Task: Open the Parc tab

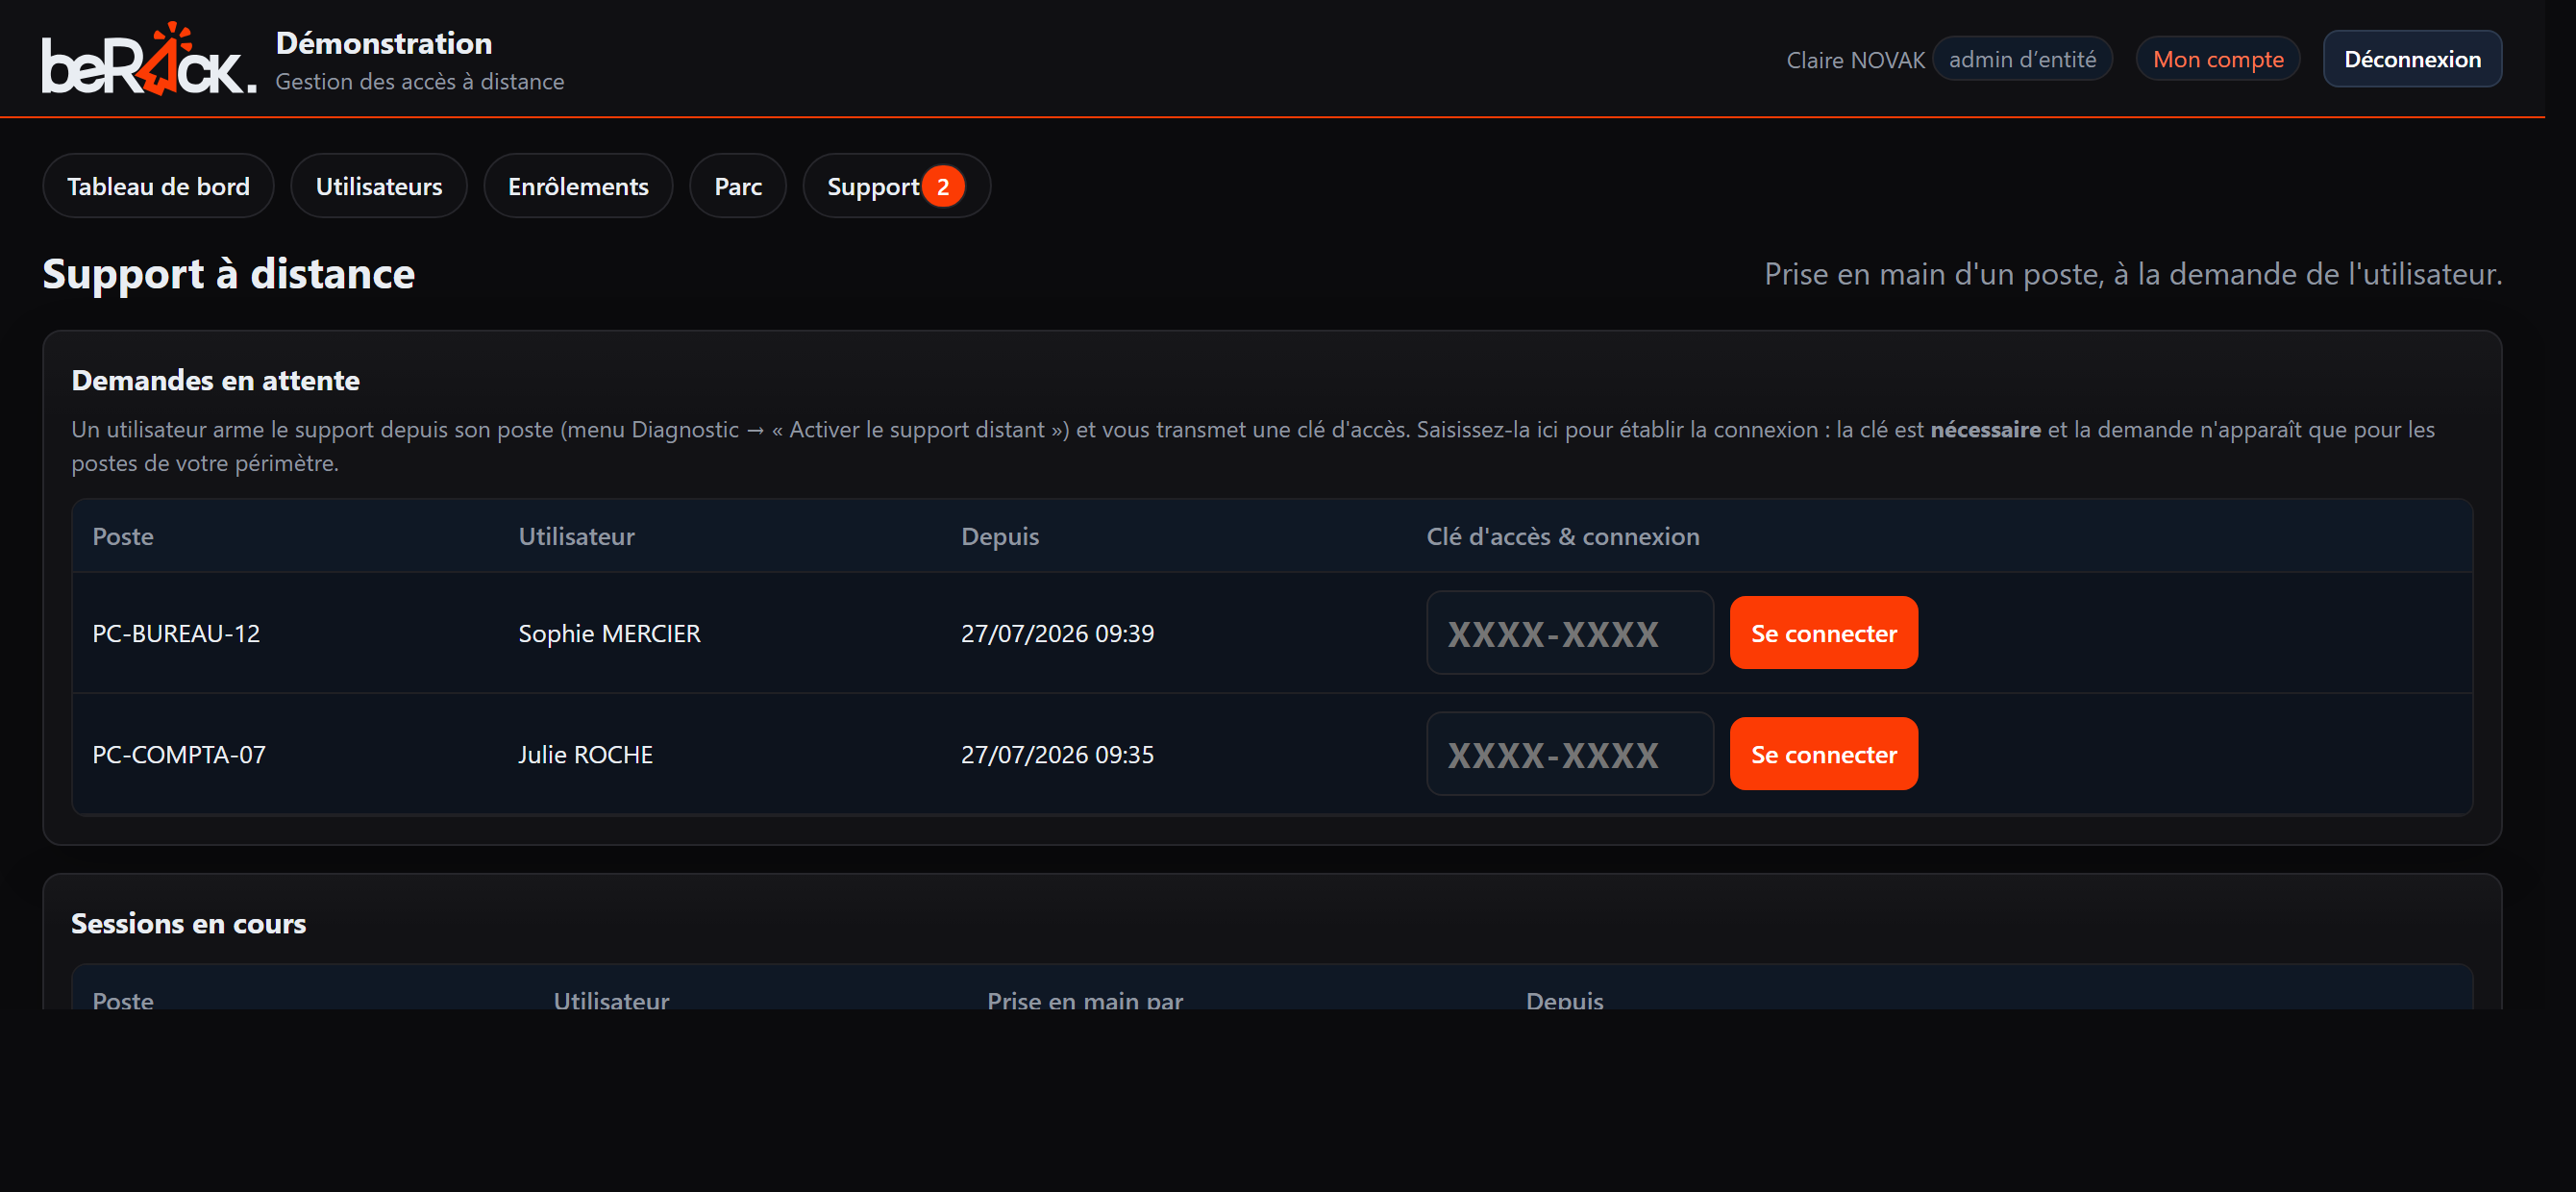Action: (x=738, y=186)
